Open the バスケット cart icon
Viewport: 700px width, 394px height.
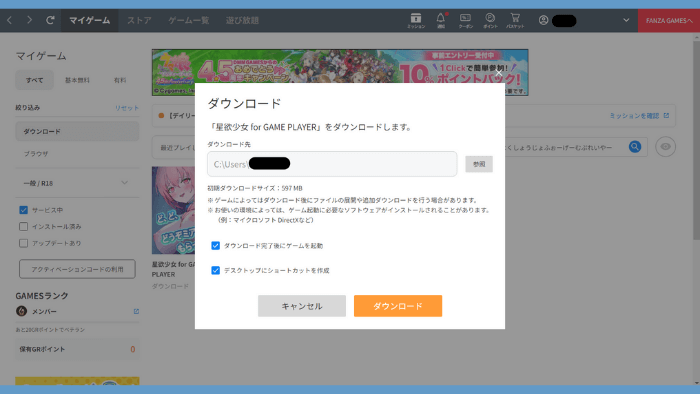(515, 21)
